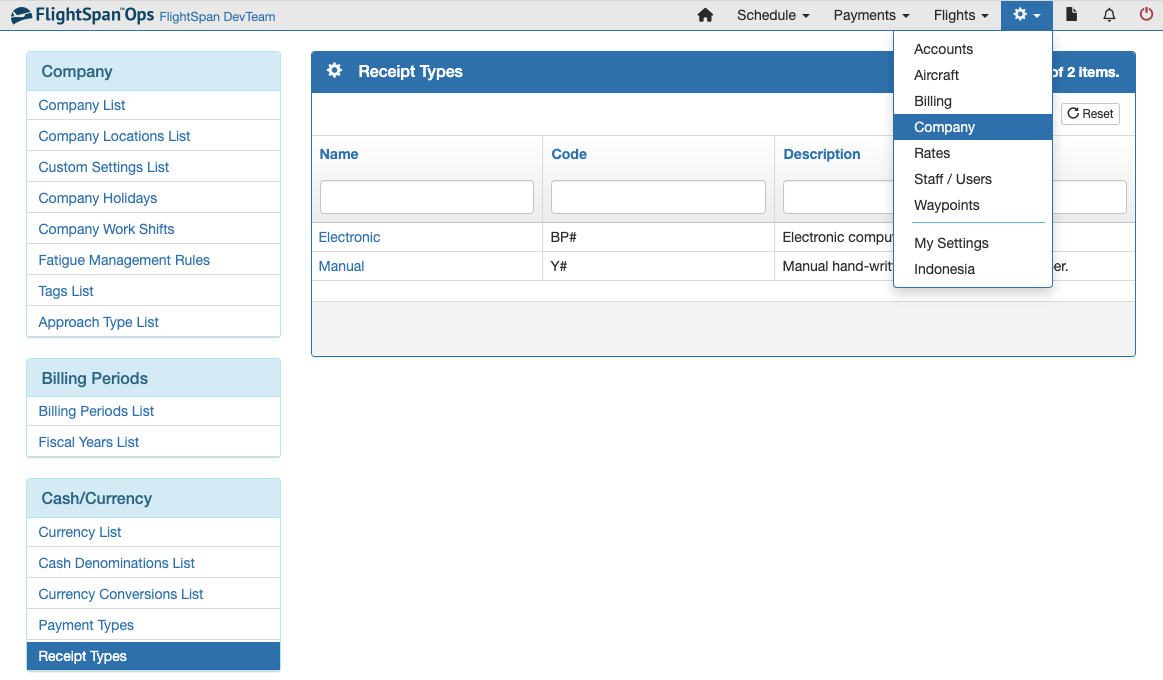Select Waypoints in the settings dropdown

946,205
